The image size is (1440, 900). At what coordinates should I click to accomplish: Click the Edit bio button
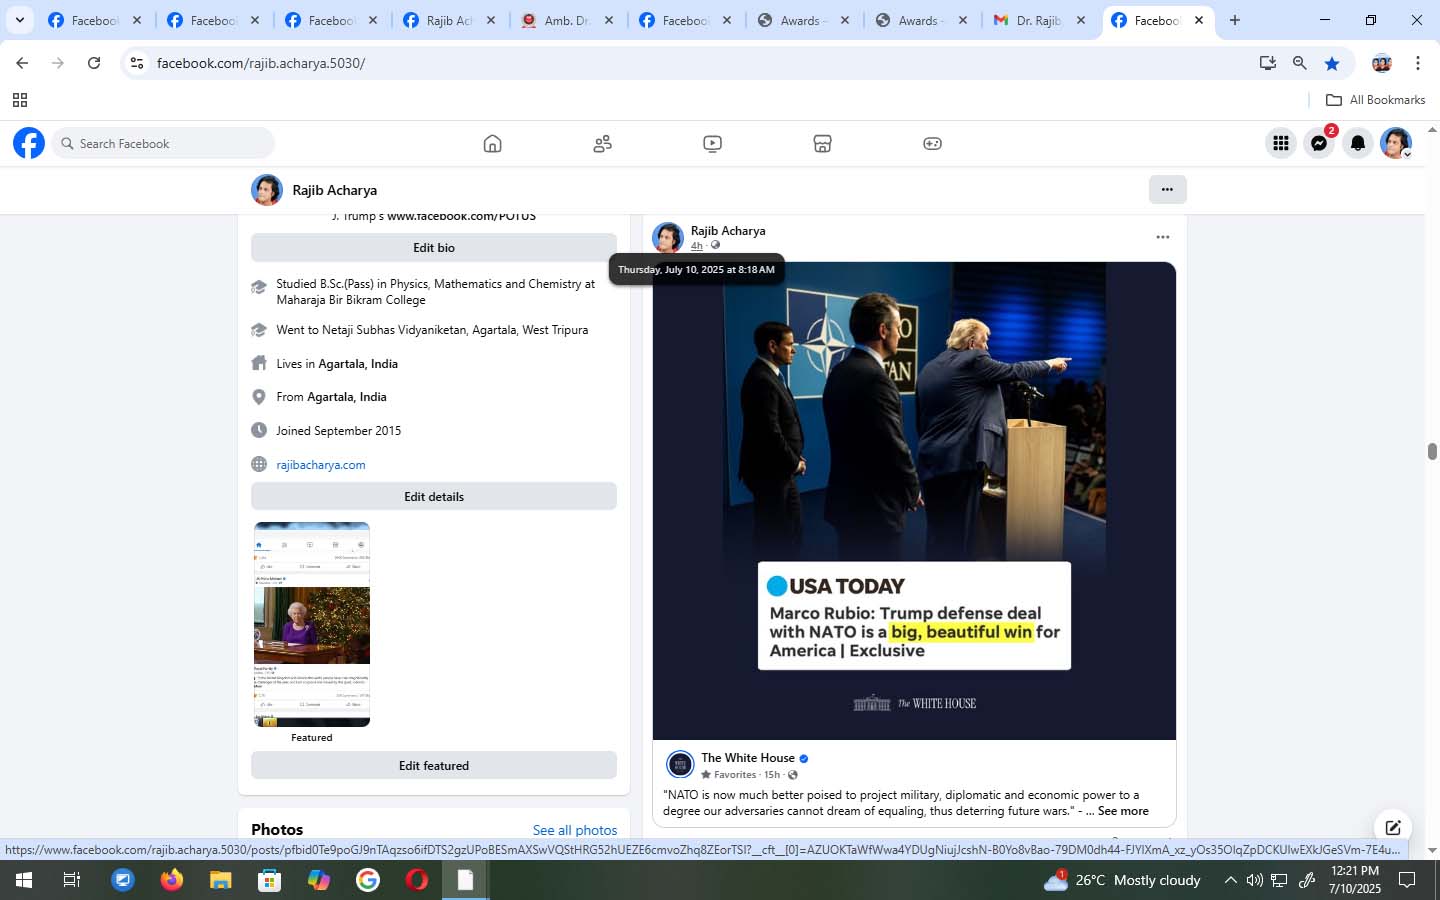[x=434, y=247]
